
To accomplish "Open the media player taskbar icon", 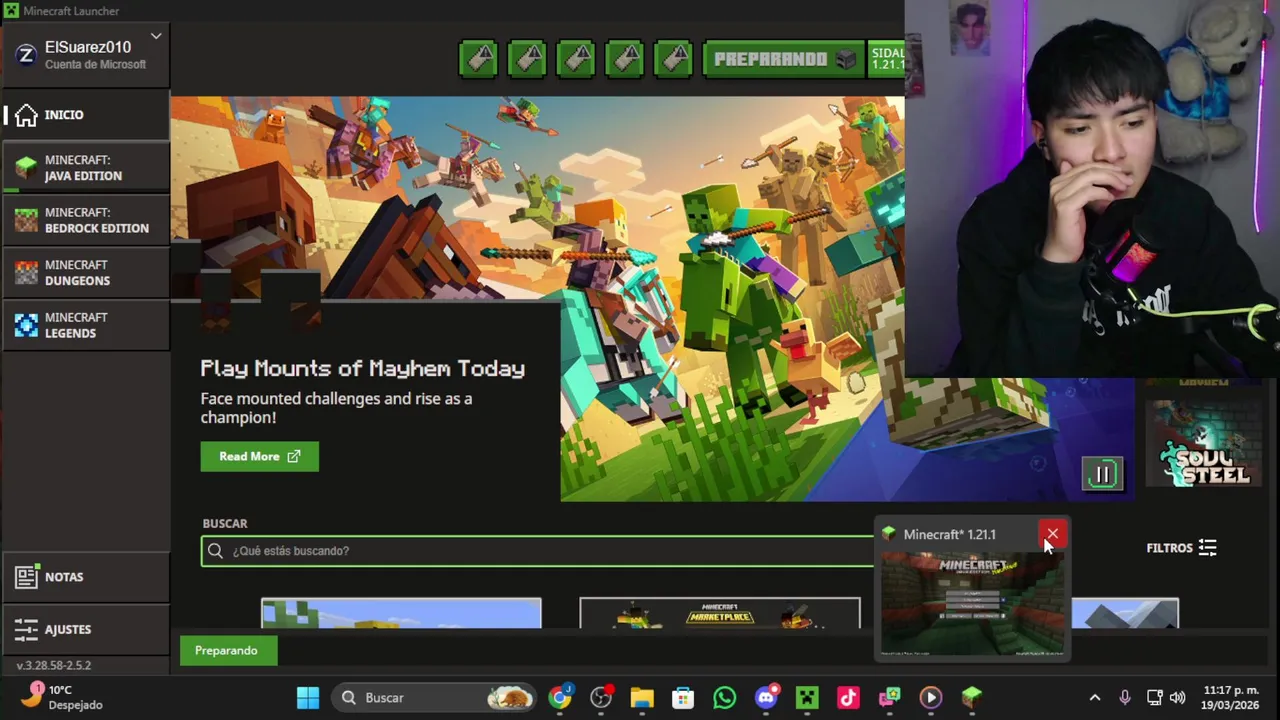I will click(x=930, y=698).
